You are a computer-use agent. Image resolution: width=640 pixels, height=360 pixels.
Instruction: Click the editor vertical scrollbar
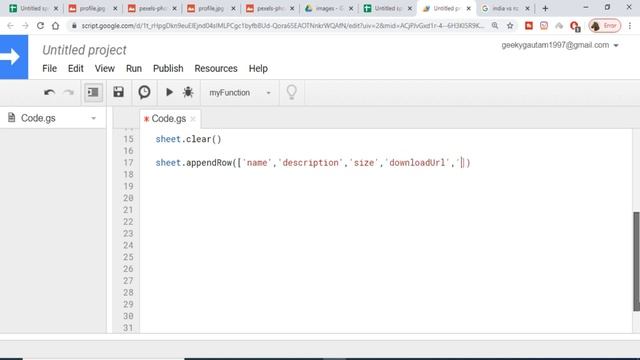click(x=636, y=261)
